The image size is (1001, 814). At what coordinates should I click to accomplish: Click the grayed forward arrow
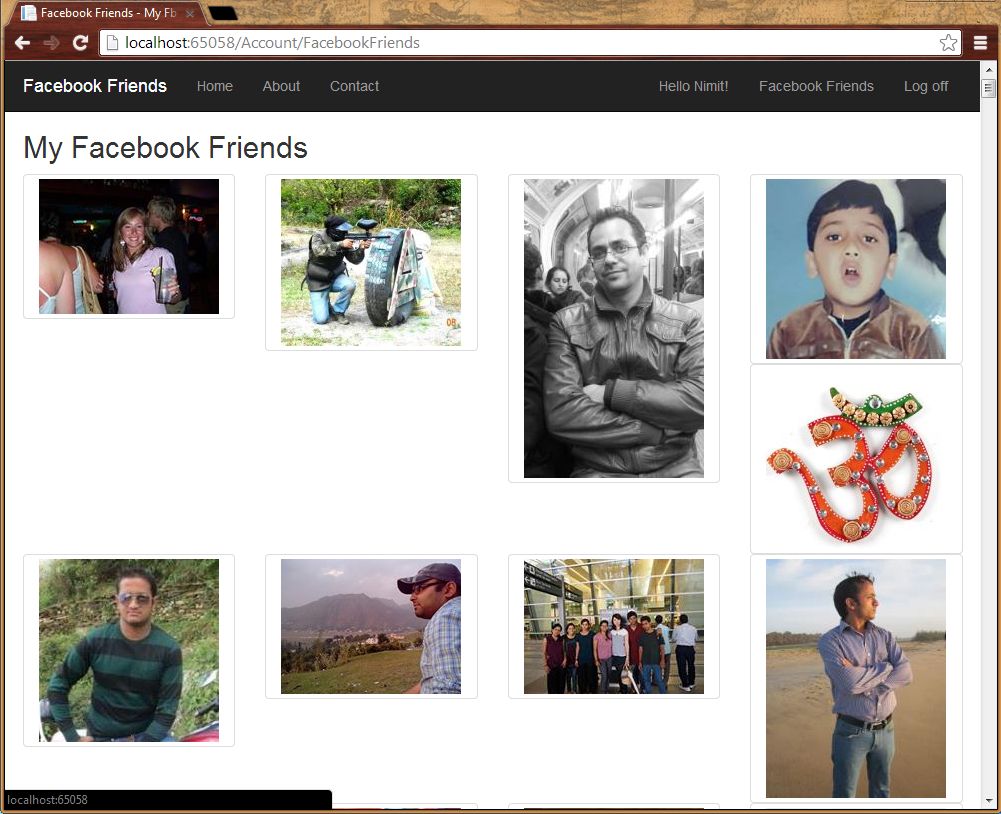pos(50,42)
